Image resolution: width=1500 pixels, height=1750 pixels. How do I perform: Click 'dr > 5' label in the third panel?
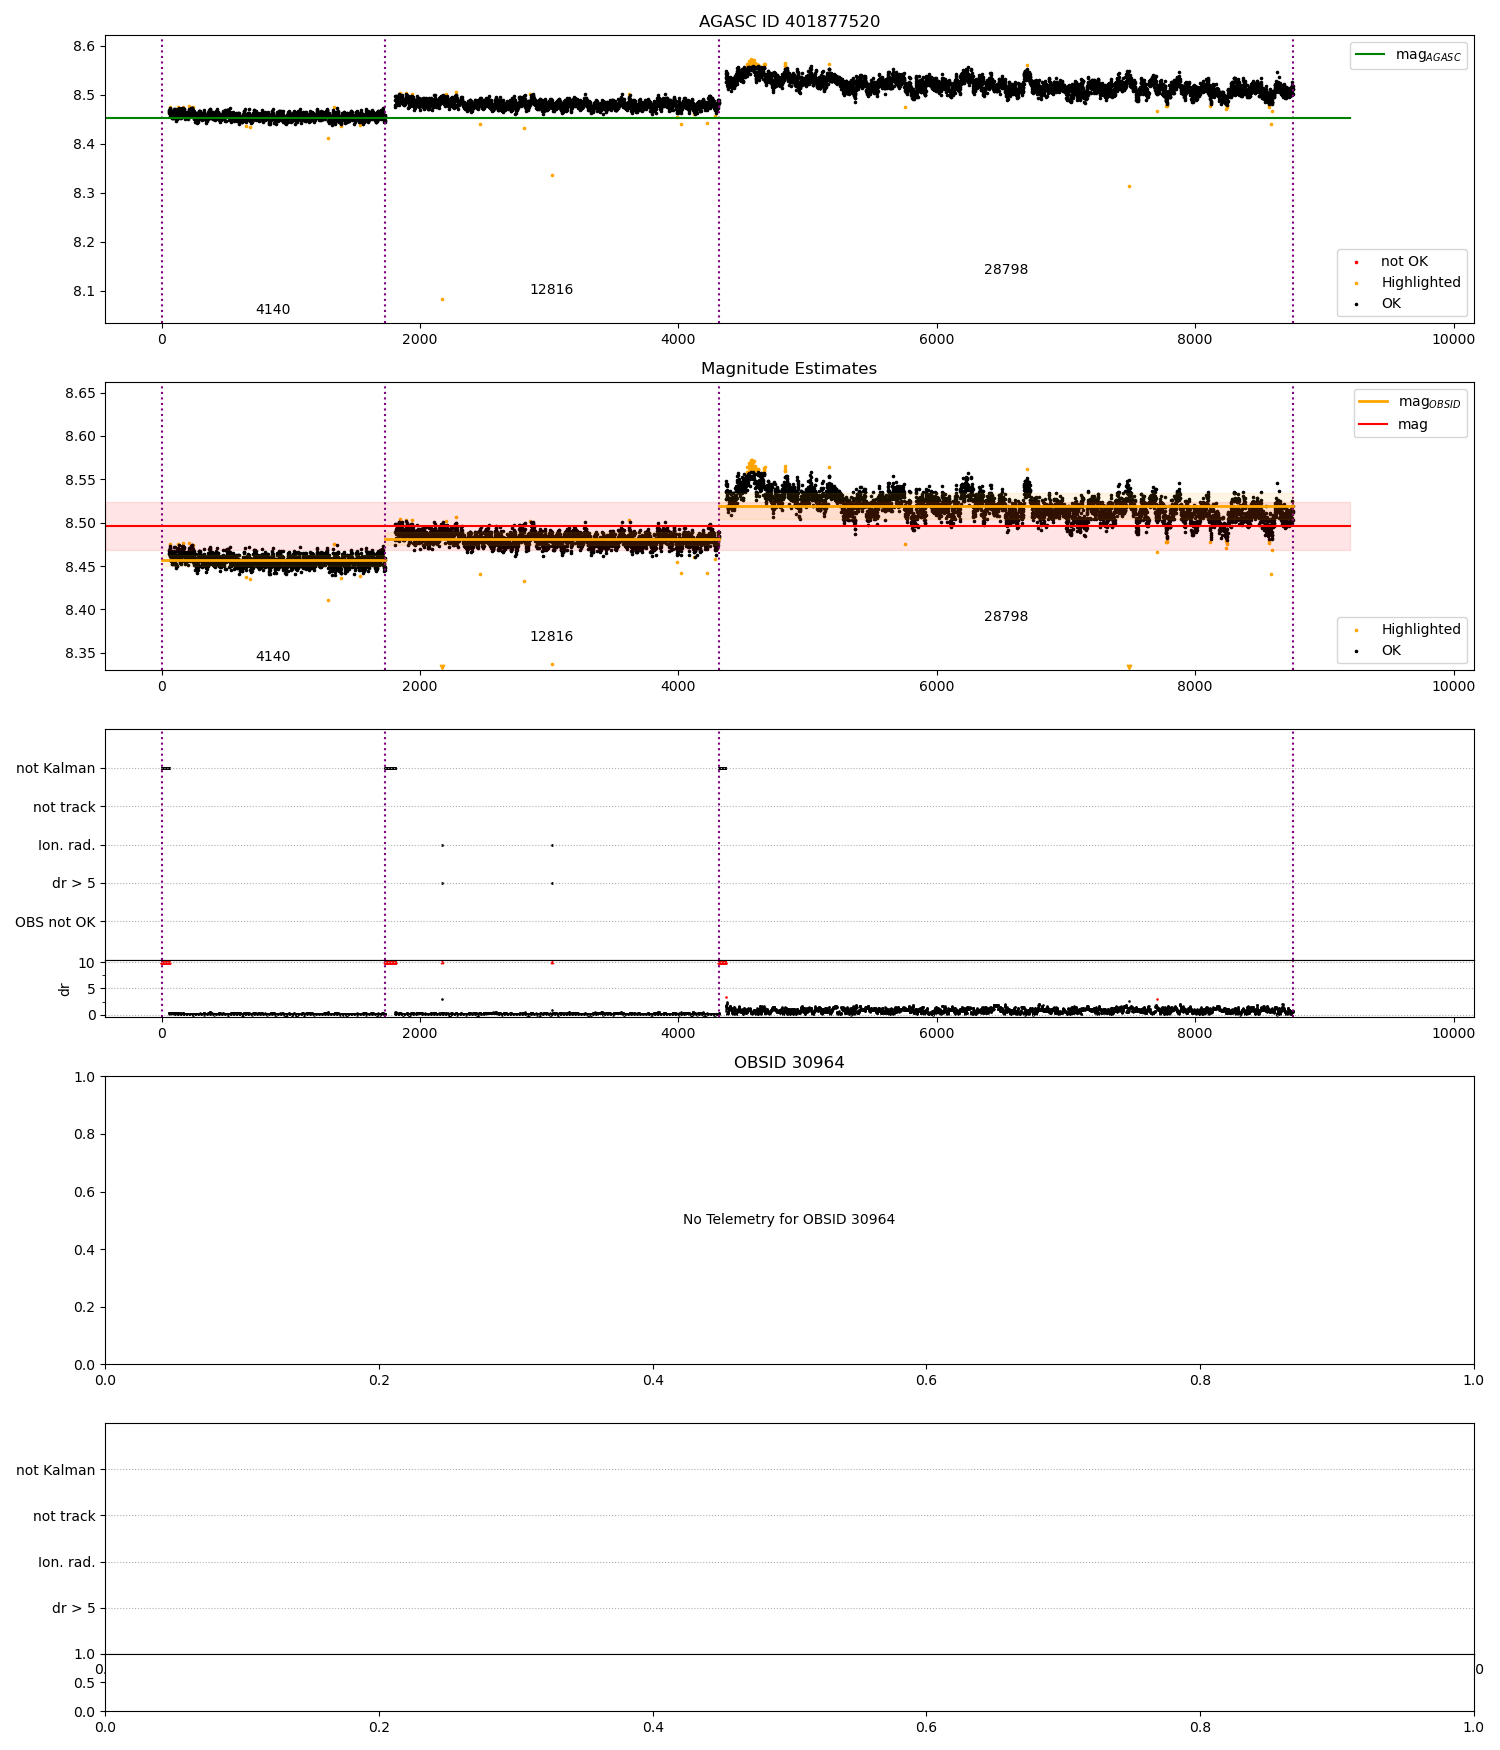tap(74, 884)
